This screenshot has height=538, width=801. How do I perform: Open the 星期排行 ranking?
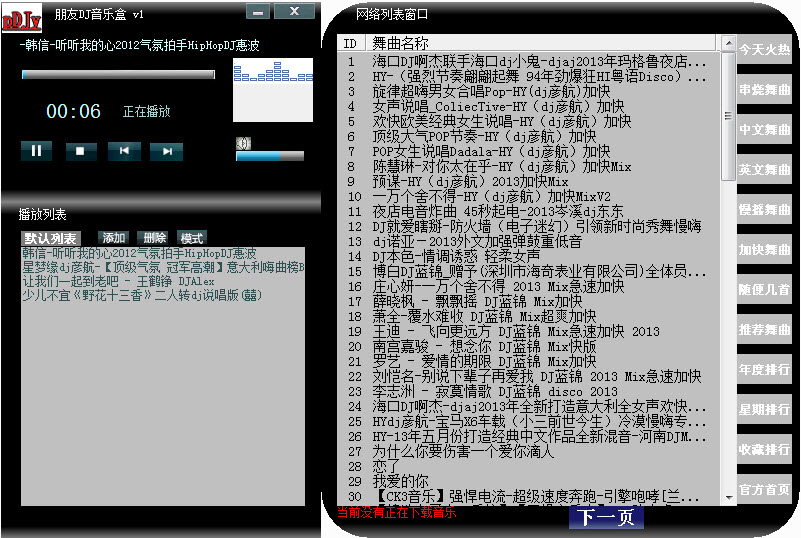click(x=764, y=409)
